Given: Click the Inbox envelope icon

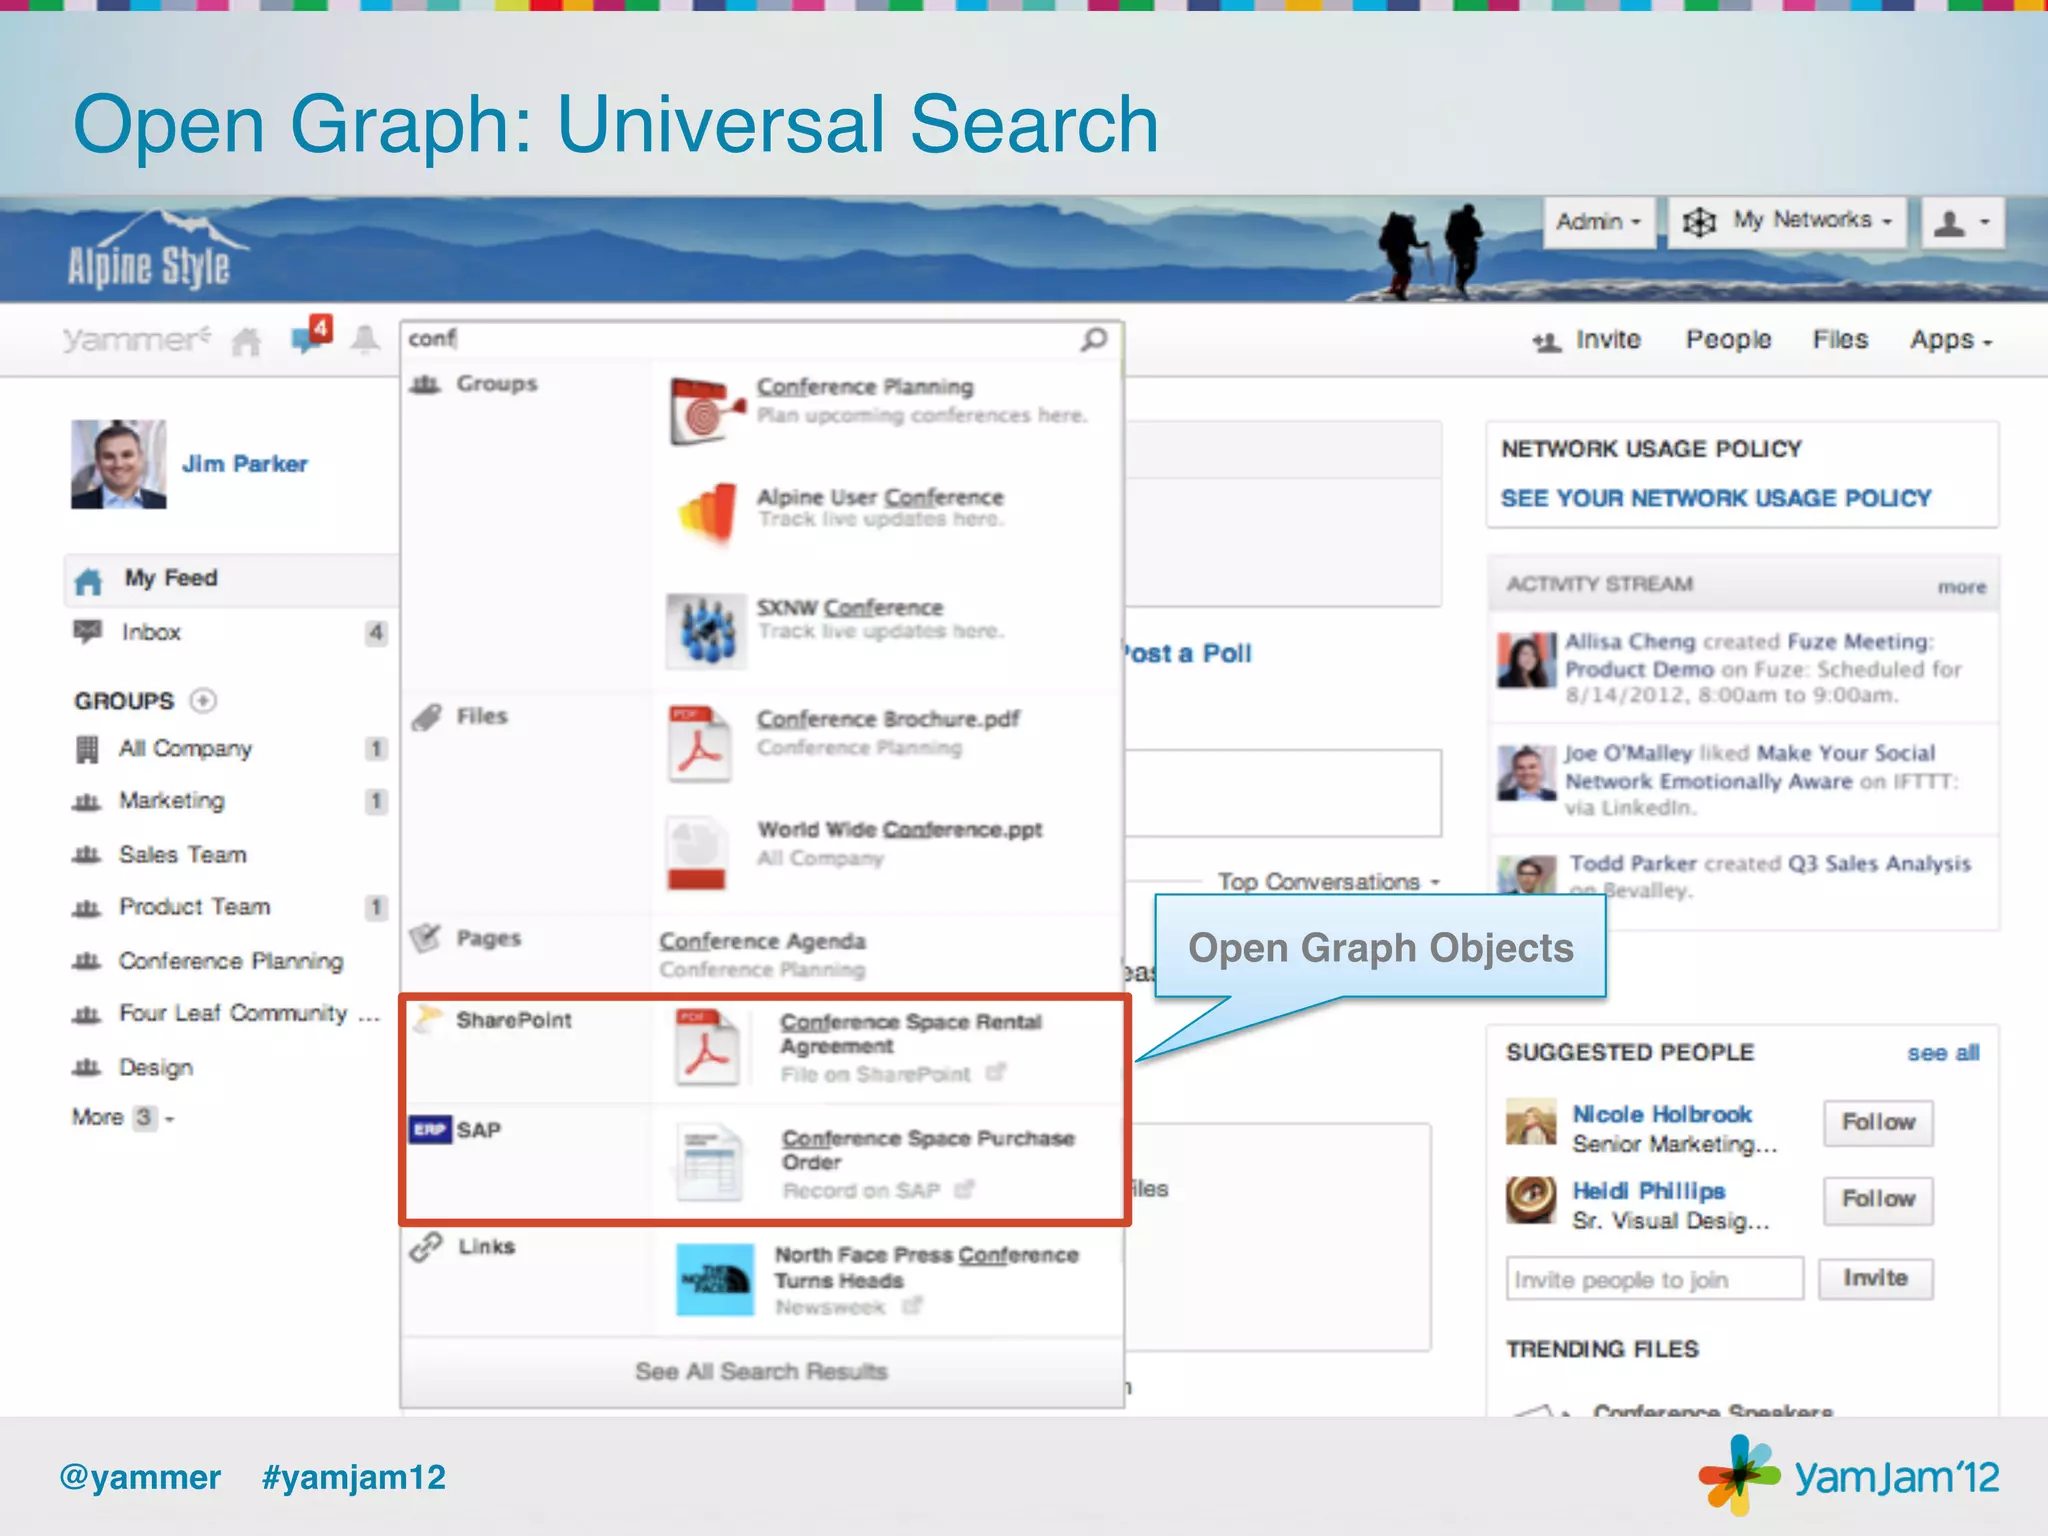Looking at the screenshot, I should click(88, 631).
